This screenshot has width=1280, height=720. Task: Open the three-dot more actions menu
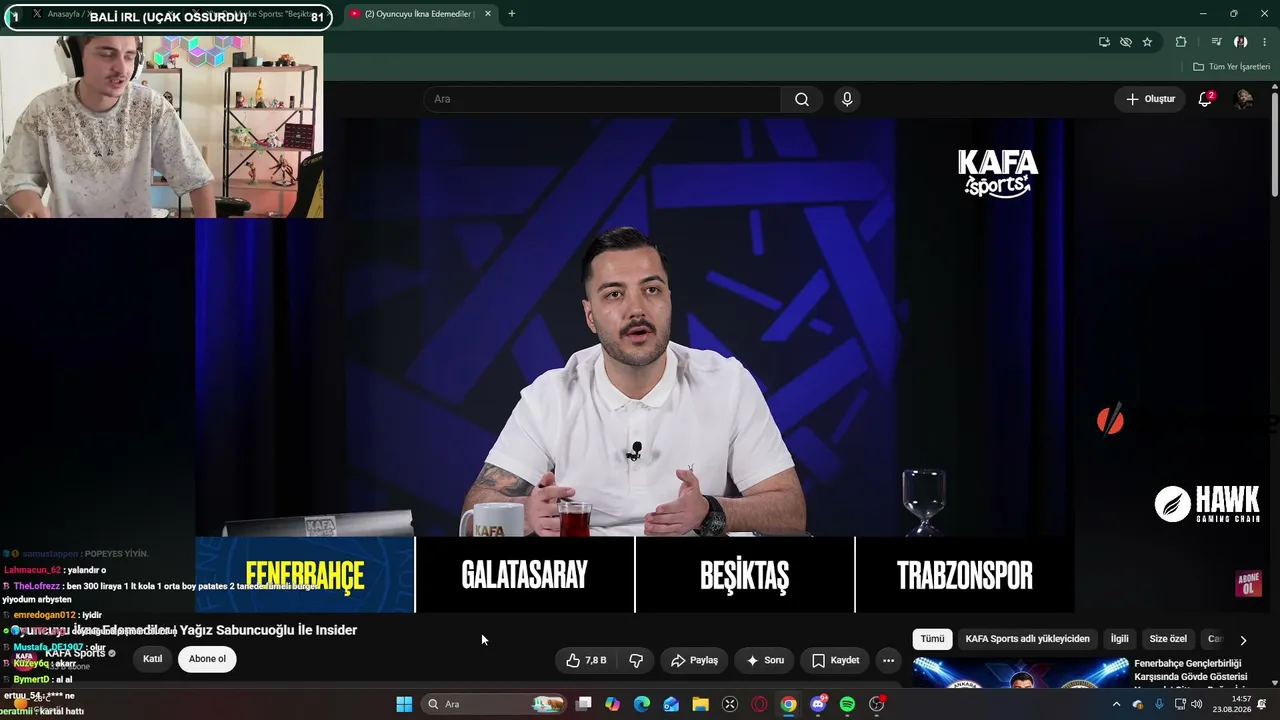(x=888, y=660)
